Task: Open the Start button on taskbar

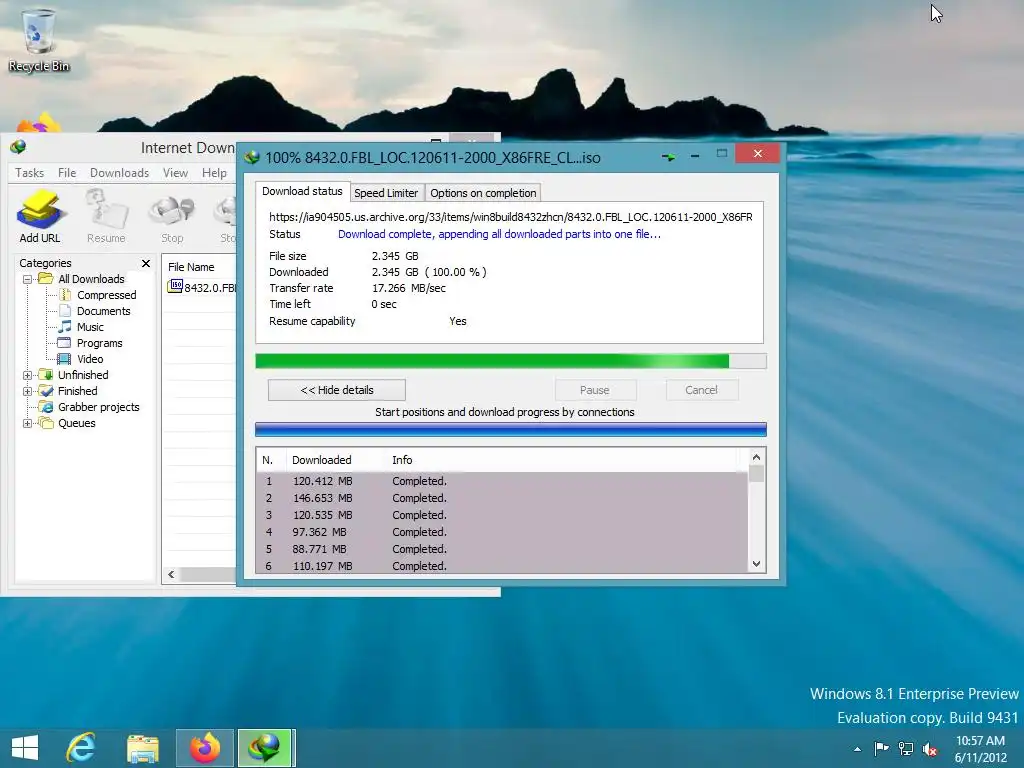Action: pos(25,748)
